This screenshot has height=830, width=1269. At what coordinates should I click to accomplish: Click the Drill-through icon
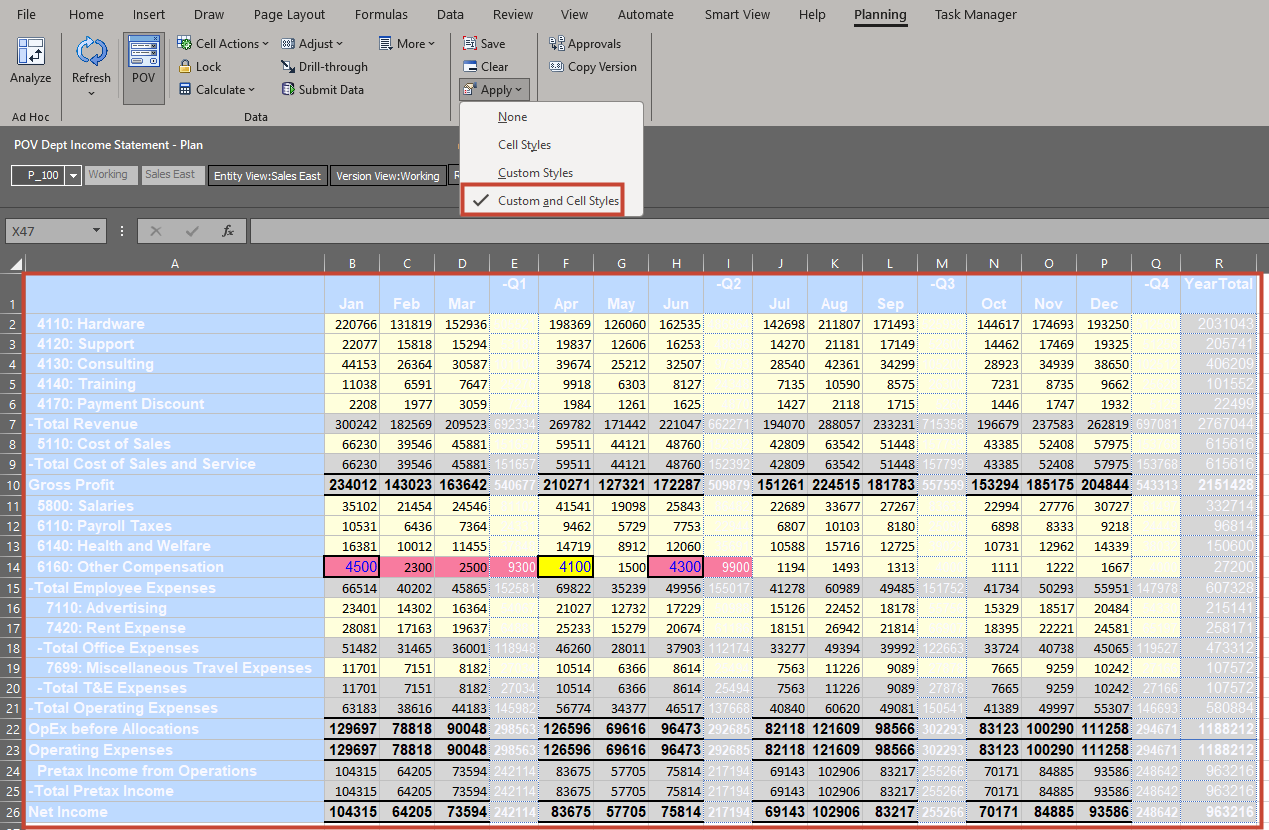pyautogui.click(x=288, y=67)
